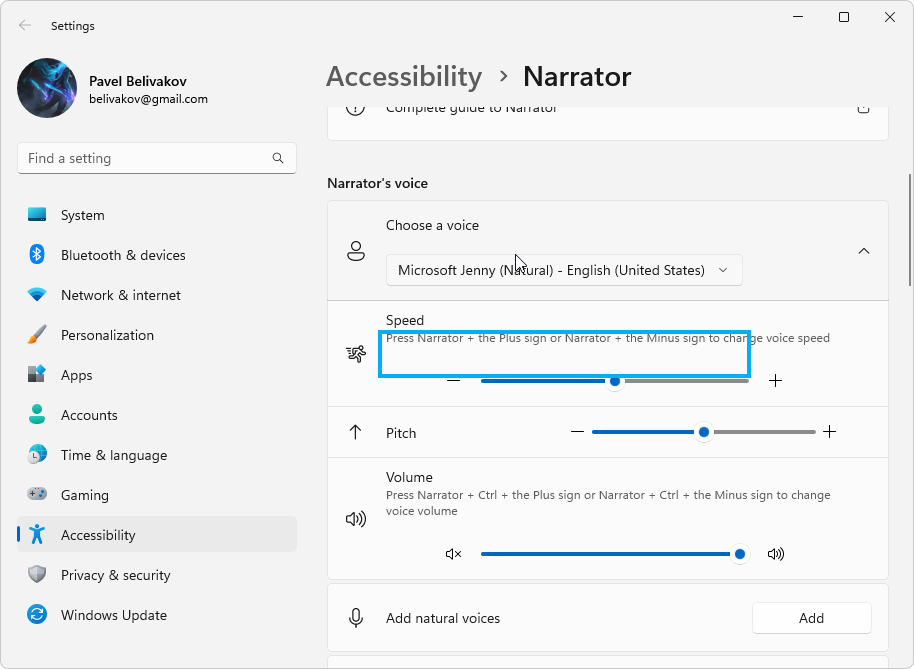914x669 pixels.
Task: Click the Volume slider handle
Action: 740,554
